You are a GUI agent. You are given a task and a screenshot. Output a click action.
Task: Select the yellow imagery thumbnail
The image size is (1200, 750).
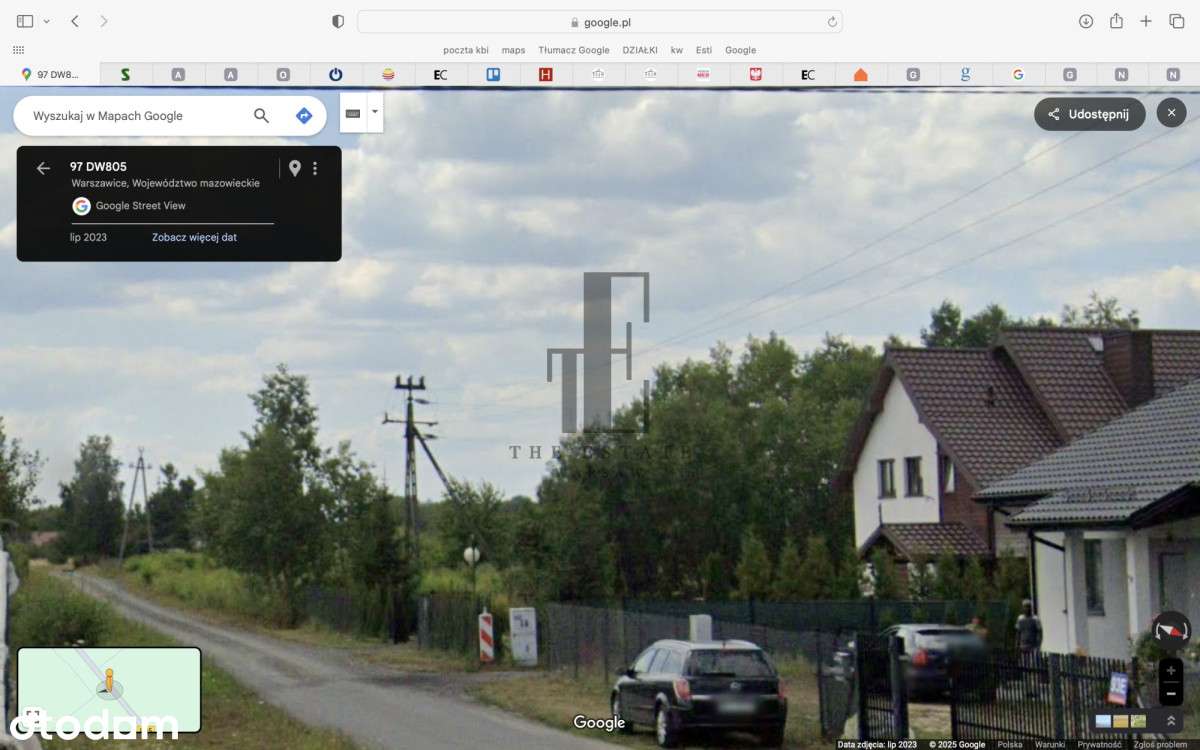tap(1121, 721)
